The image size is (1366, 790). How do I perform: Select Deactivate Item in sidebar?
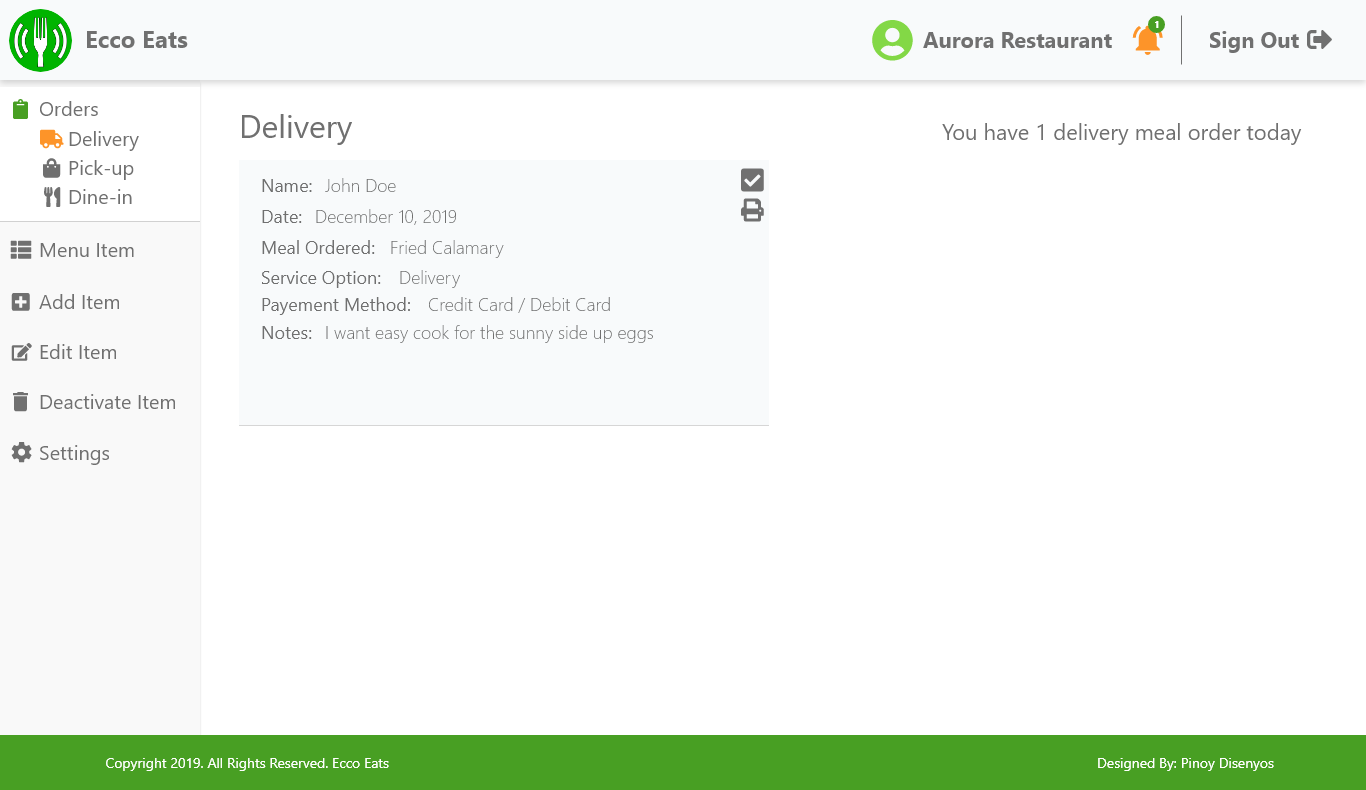pos(107,402)
